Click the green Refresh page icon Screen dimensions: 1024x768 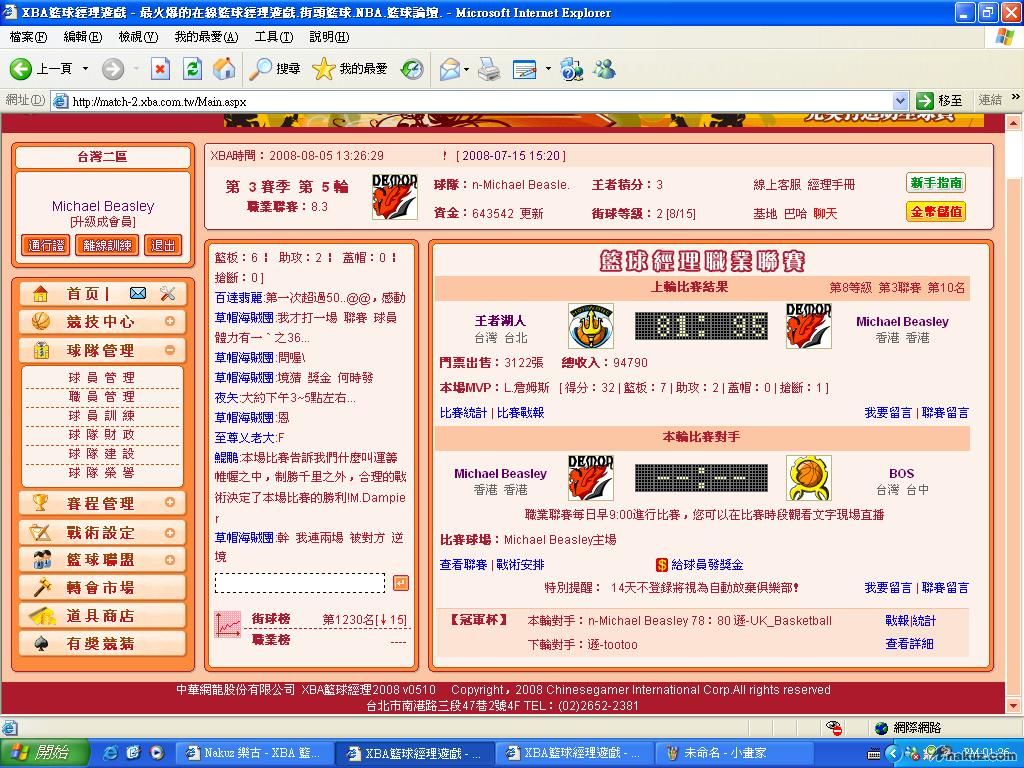[192, 69]
